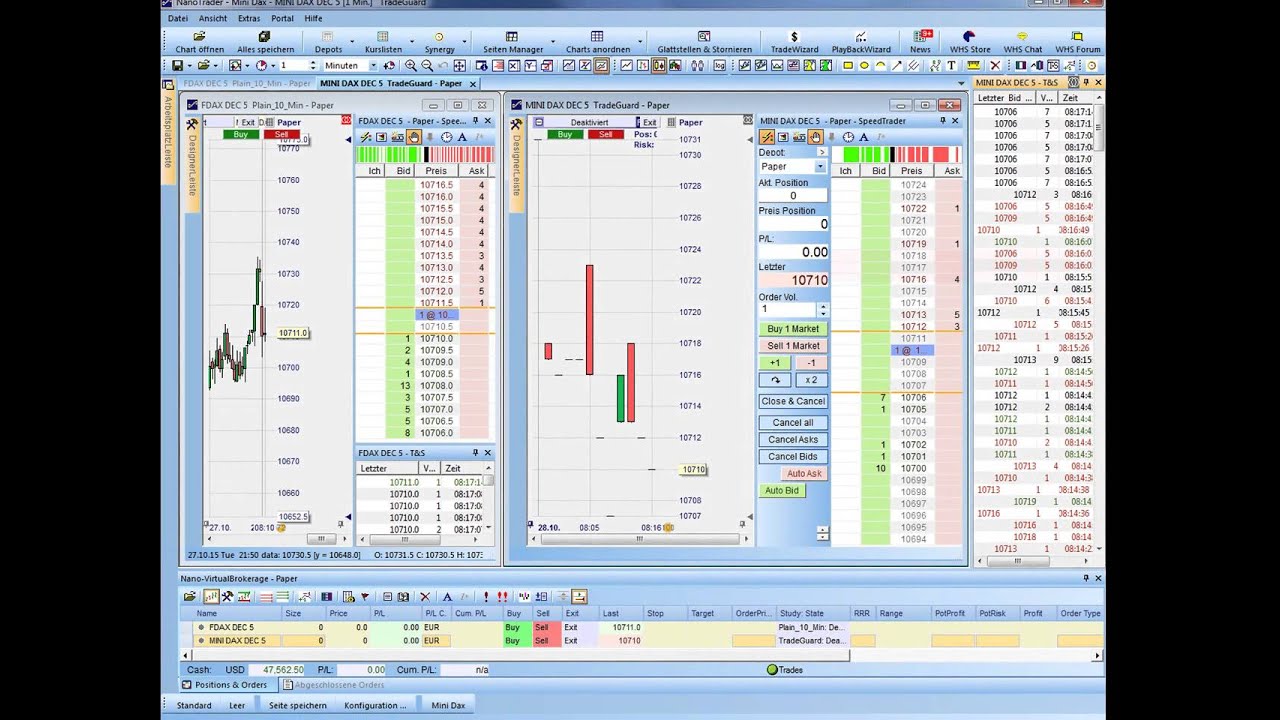
Task: Click the Cancel Asks button
Action: click(793, 439)
